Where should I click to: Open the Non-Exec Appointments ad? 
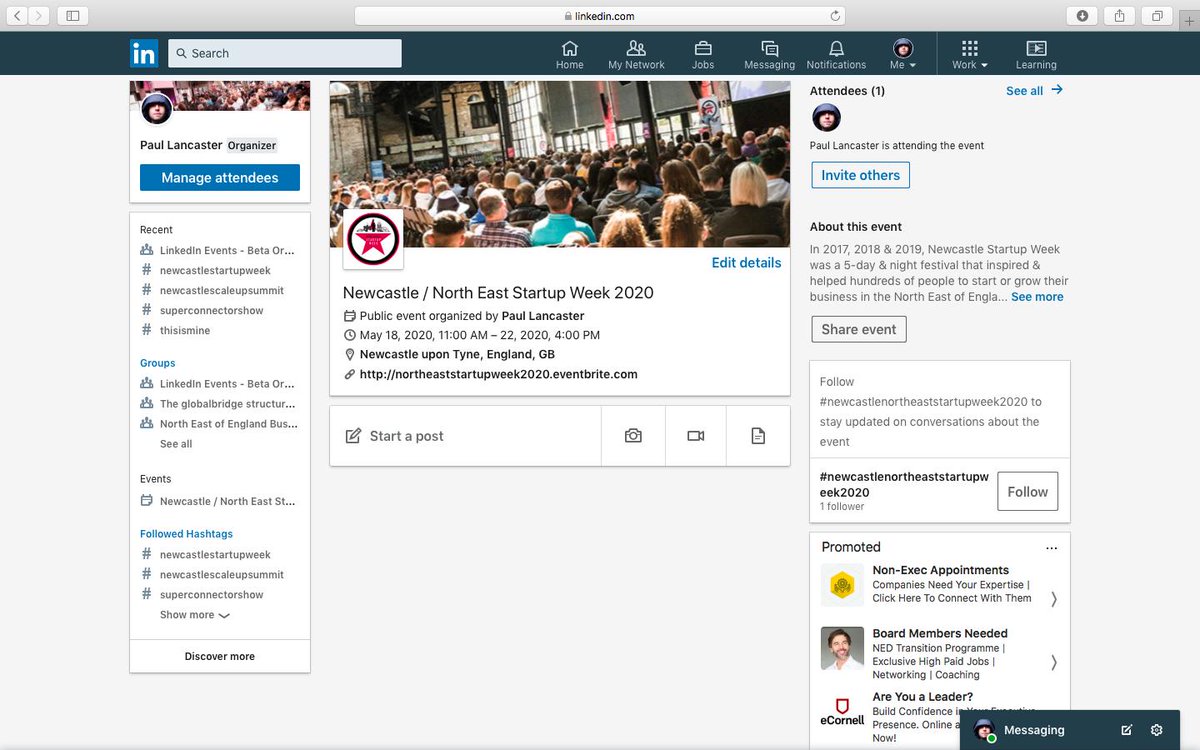click(x=940, y=570)
